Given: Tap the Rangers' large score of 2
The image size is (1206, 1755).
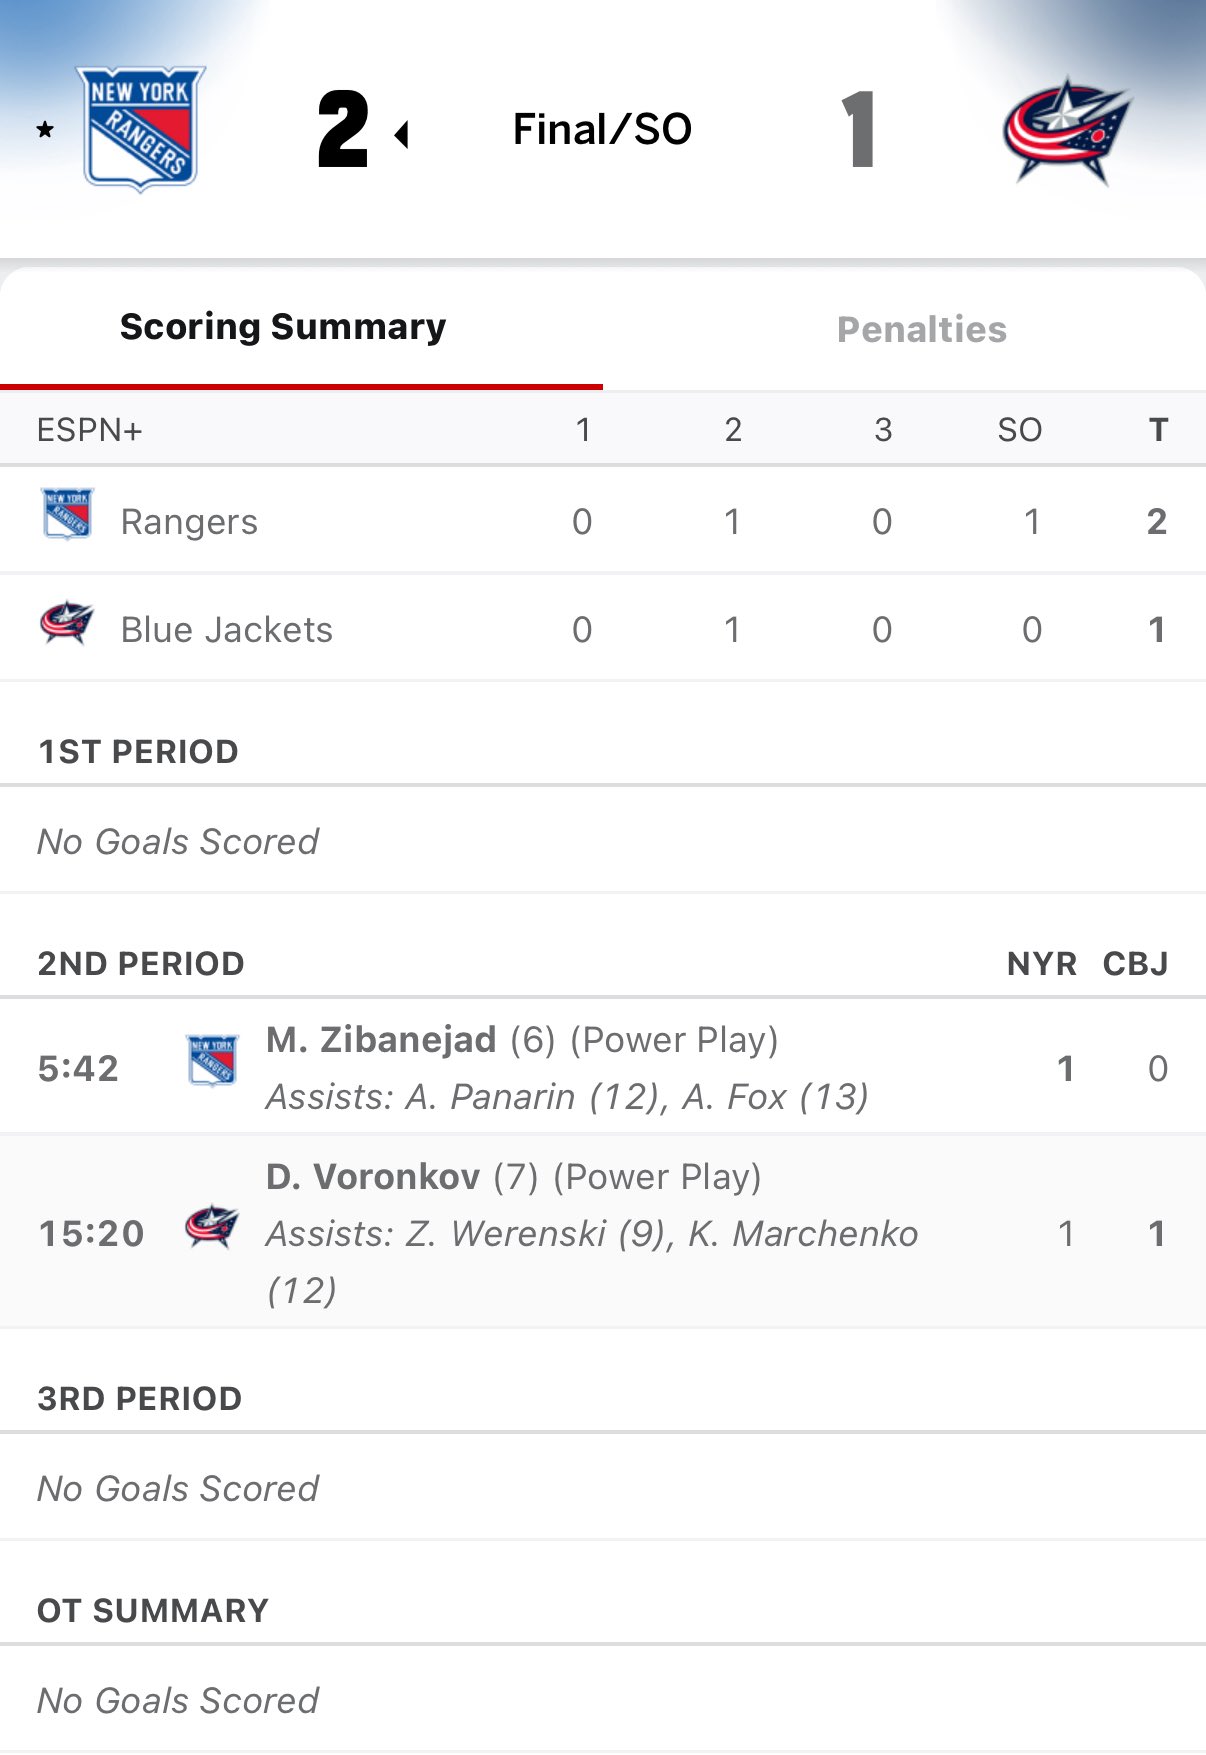Looking at the screenshot, I should point(343,129).
